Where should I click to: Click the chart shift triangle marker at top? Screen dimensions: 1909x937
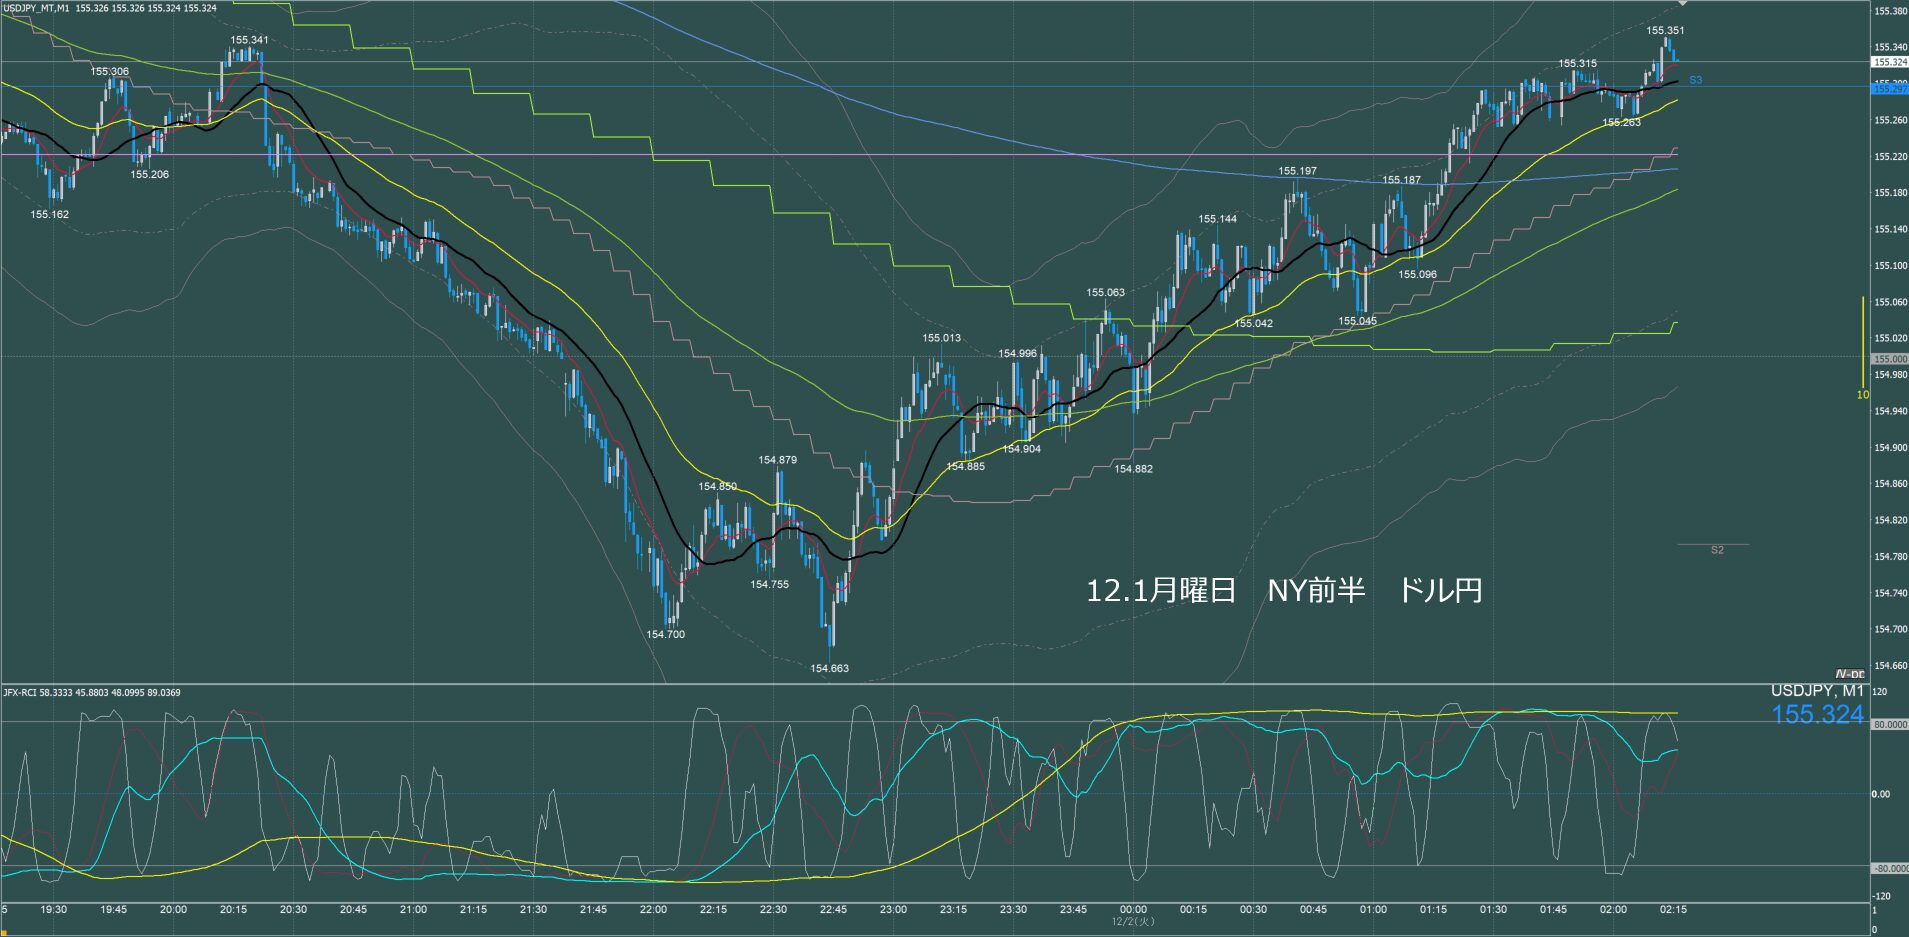pyautogui.click(x=1682, y=5)
